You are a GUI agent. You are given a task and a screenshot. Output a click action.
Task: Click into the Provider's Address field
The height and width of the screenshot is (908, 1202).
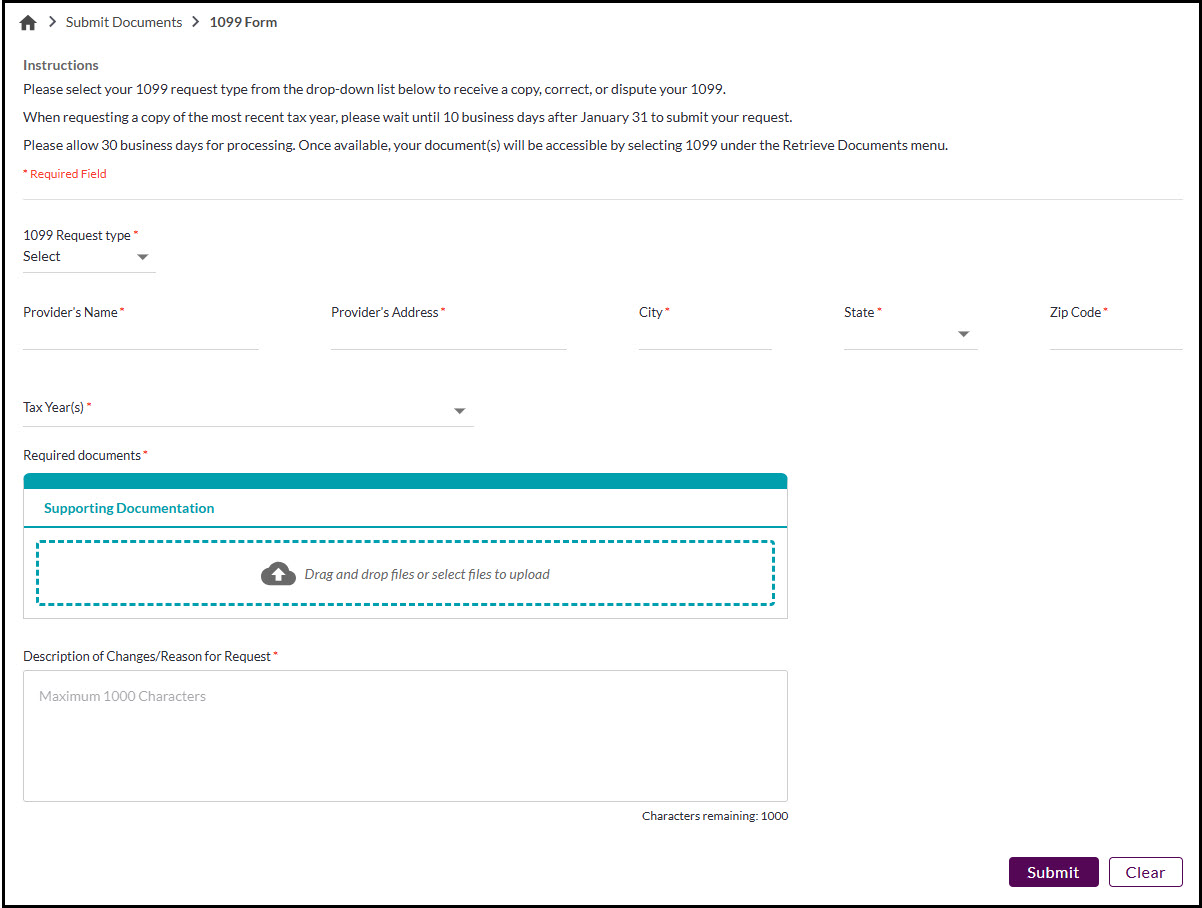coord(448,337)
